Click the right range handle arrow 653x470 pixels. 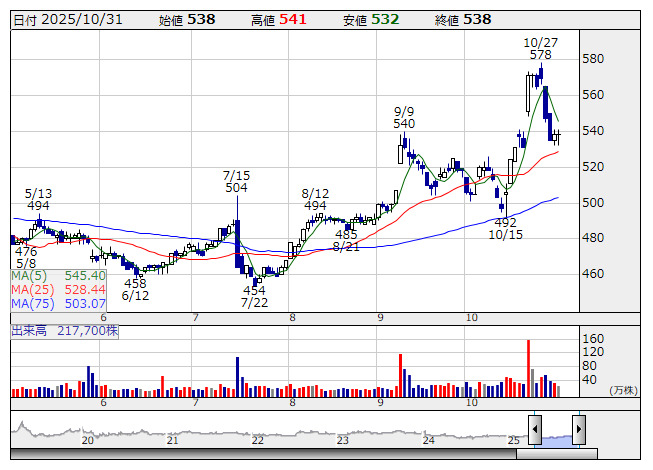click(579, 429)
